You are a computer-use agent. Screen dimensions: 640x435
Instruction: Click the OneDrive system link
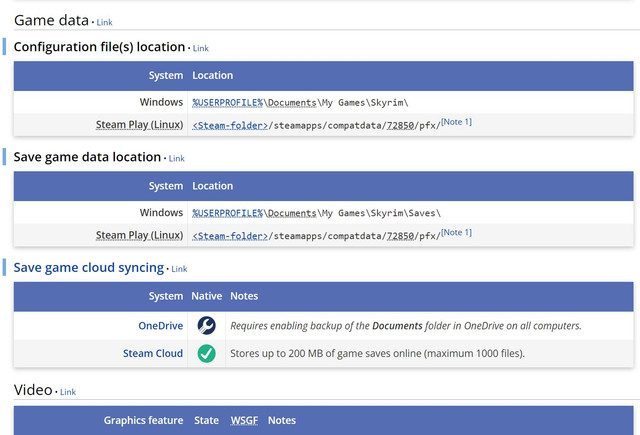coord(160,326)
